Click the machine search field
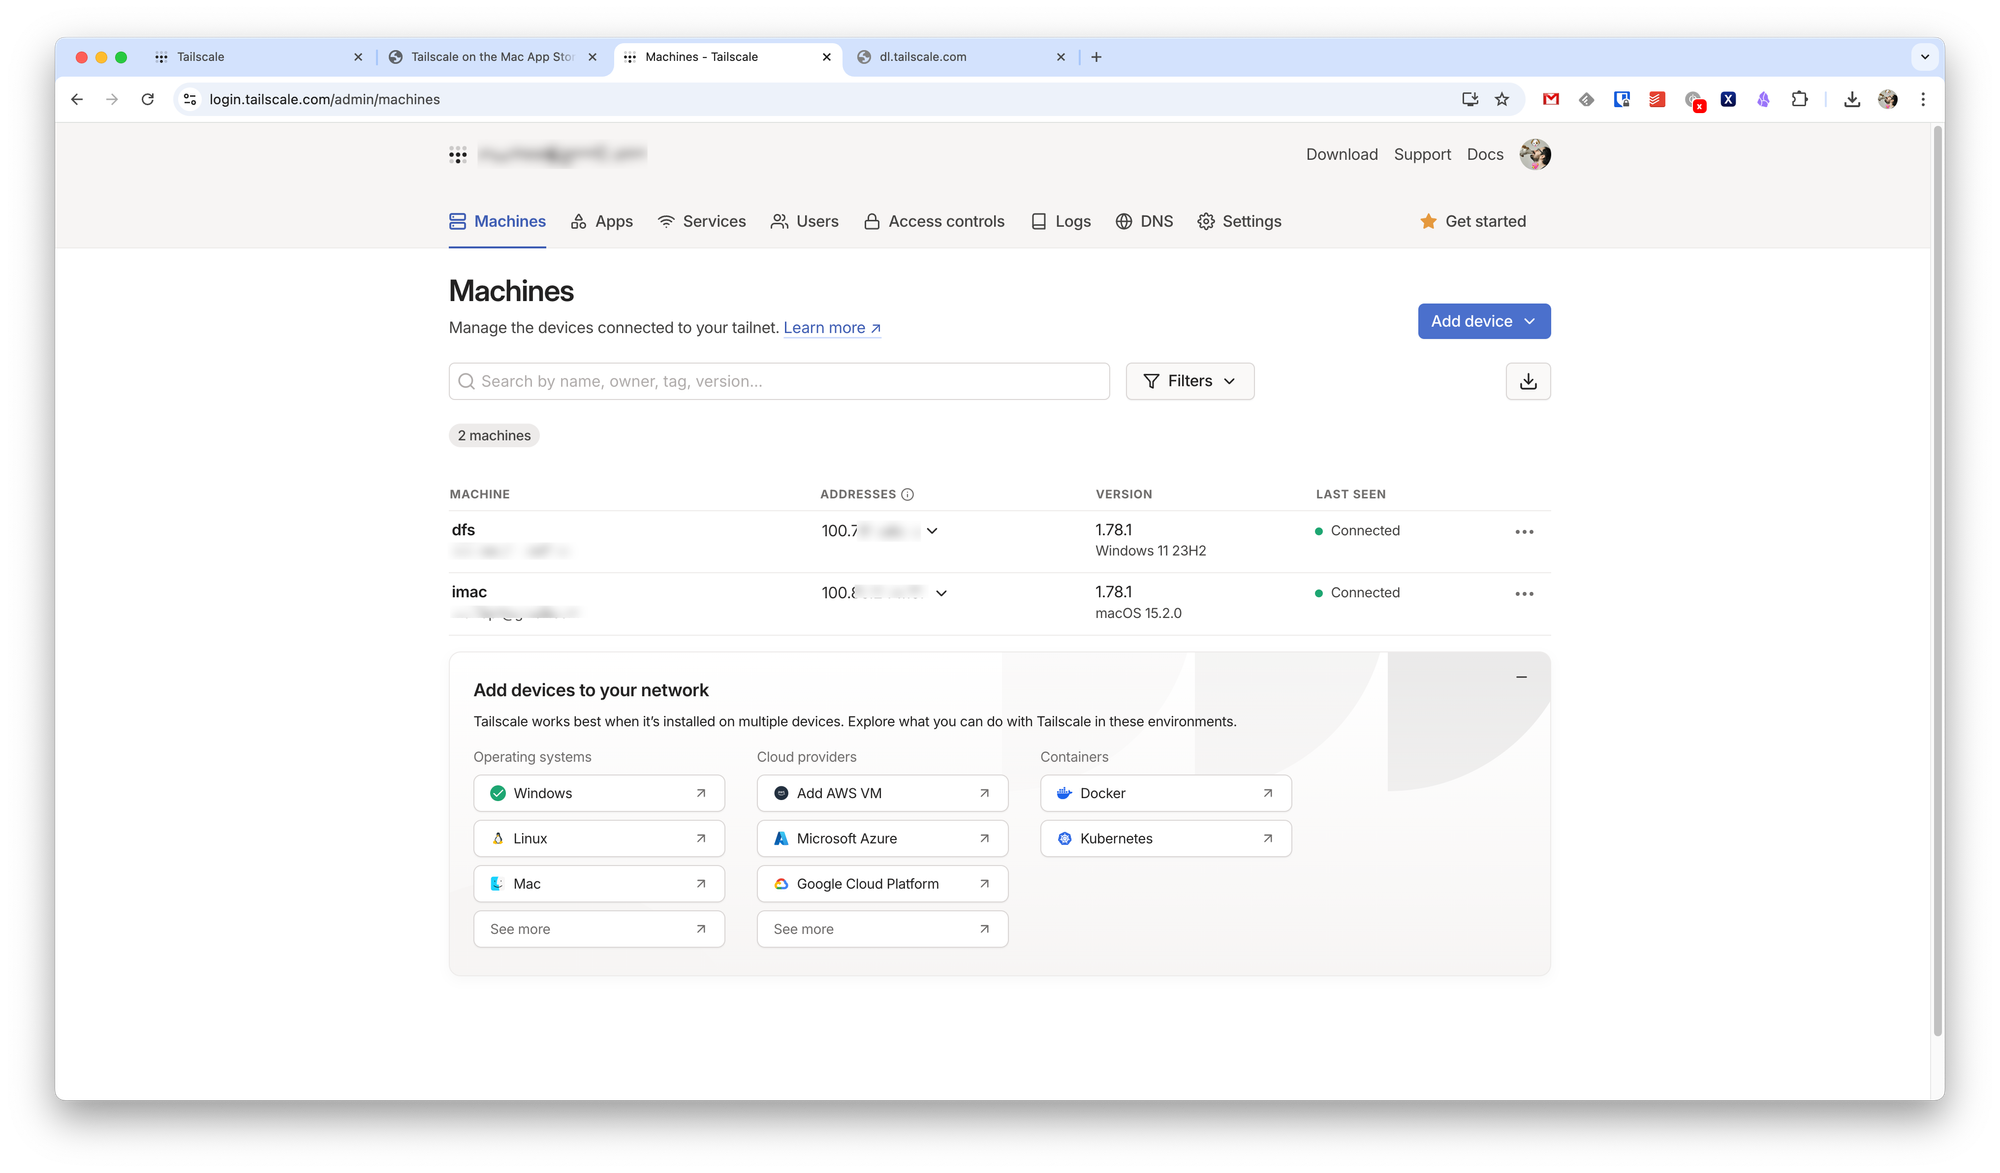2000x1173 pixels. coord(780,381)
